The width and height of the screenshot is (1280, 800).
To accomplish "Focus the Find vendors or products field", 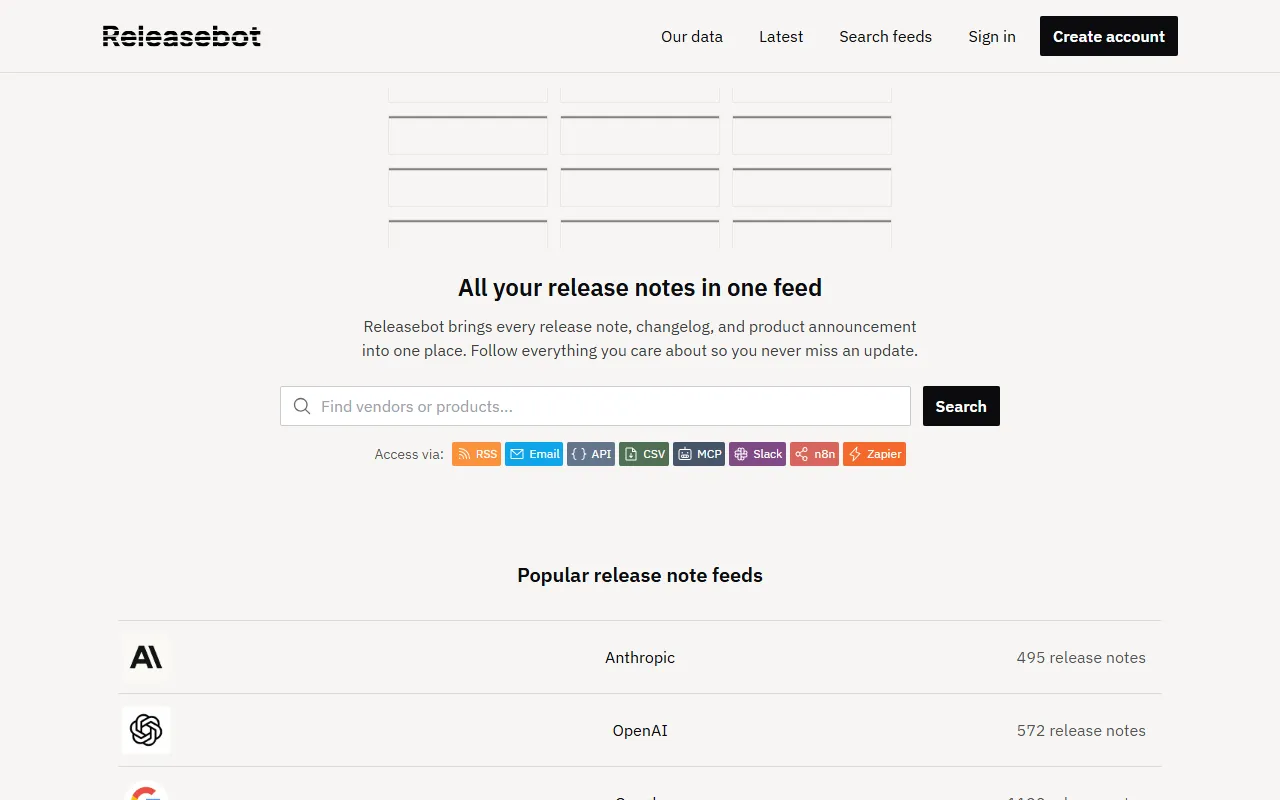I will pos(610,406).
